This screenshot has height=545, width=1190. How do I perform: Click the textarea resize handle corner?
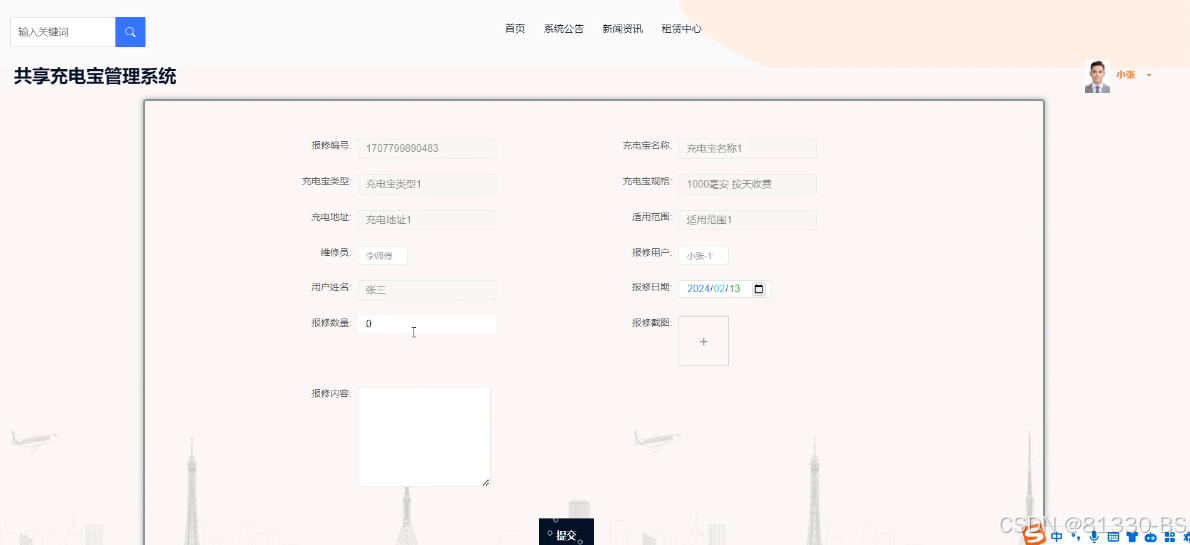(486, 482)
